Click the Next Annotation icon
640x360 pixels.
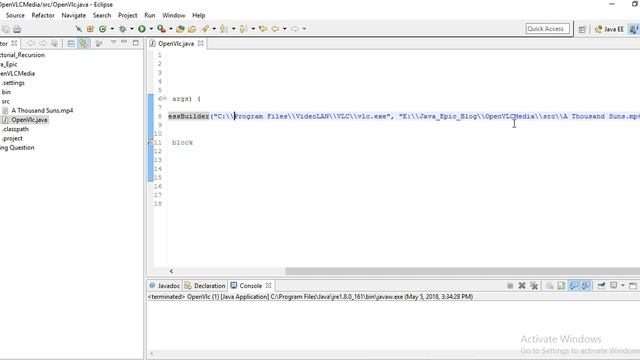coord(224,29)
